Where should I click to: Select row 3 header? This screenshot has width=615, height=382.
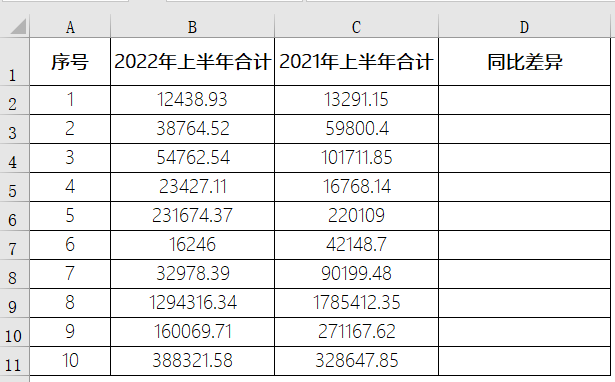click(x=15, y=129)
